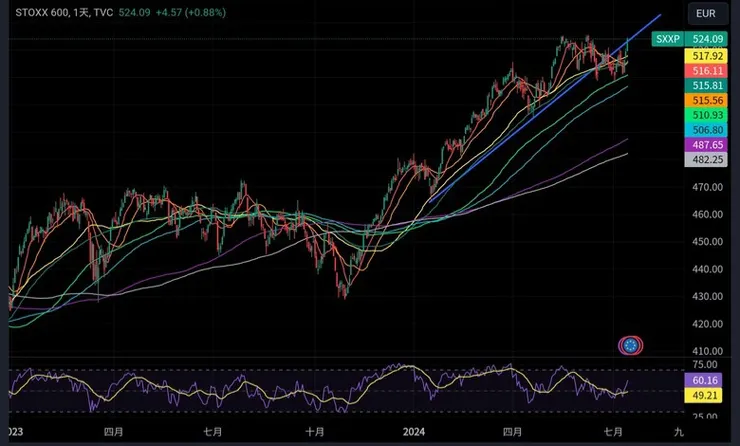Click the 410.00 price axis level

pos(707,351)
